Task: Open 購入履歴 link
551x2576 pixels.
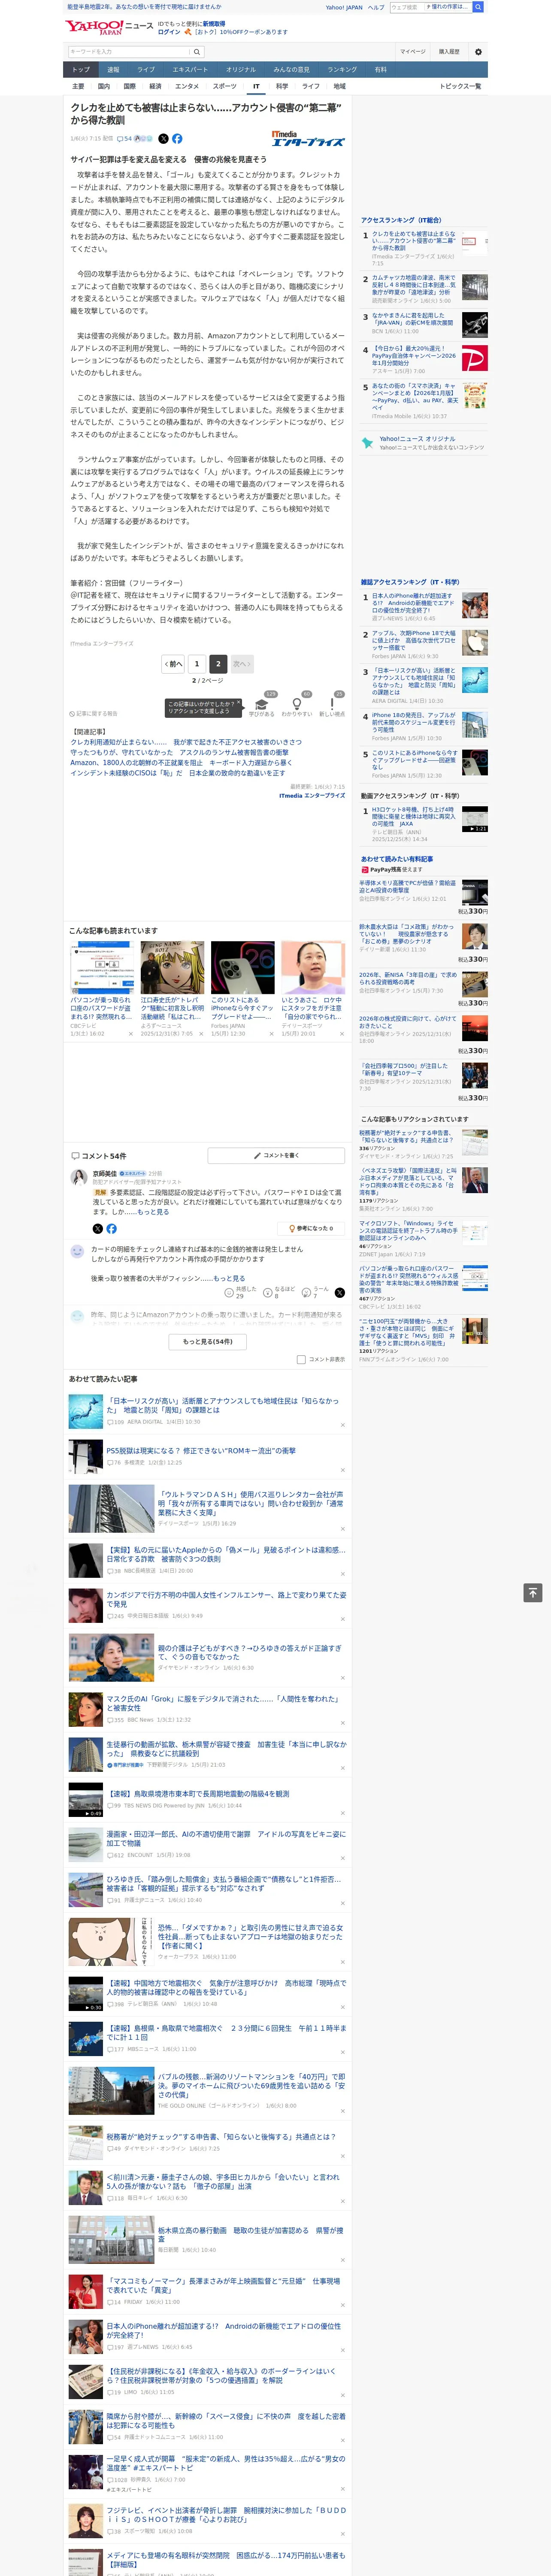Action: (449, 51)
